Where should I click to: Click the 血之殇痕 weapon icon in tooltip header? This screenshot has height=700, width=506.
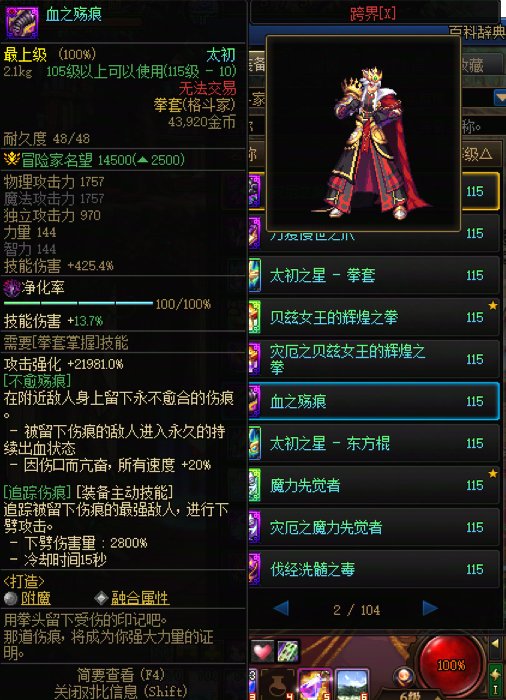click(21, 21)
